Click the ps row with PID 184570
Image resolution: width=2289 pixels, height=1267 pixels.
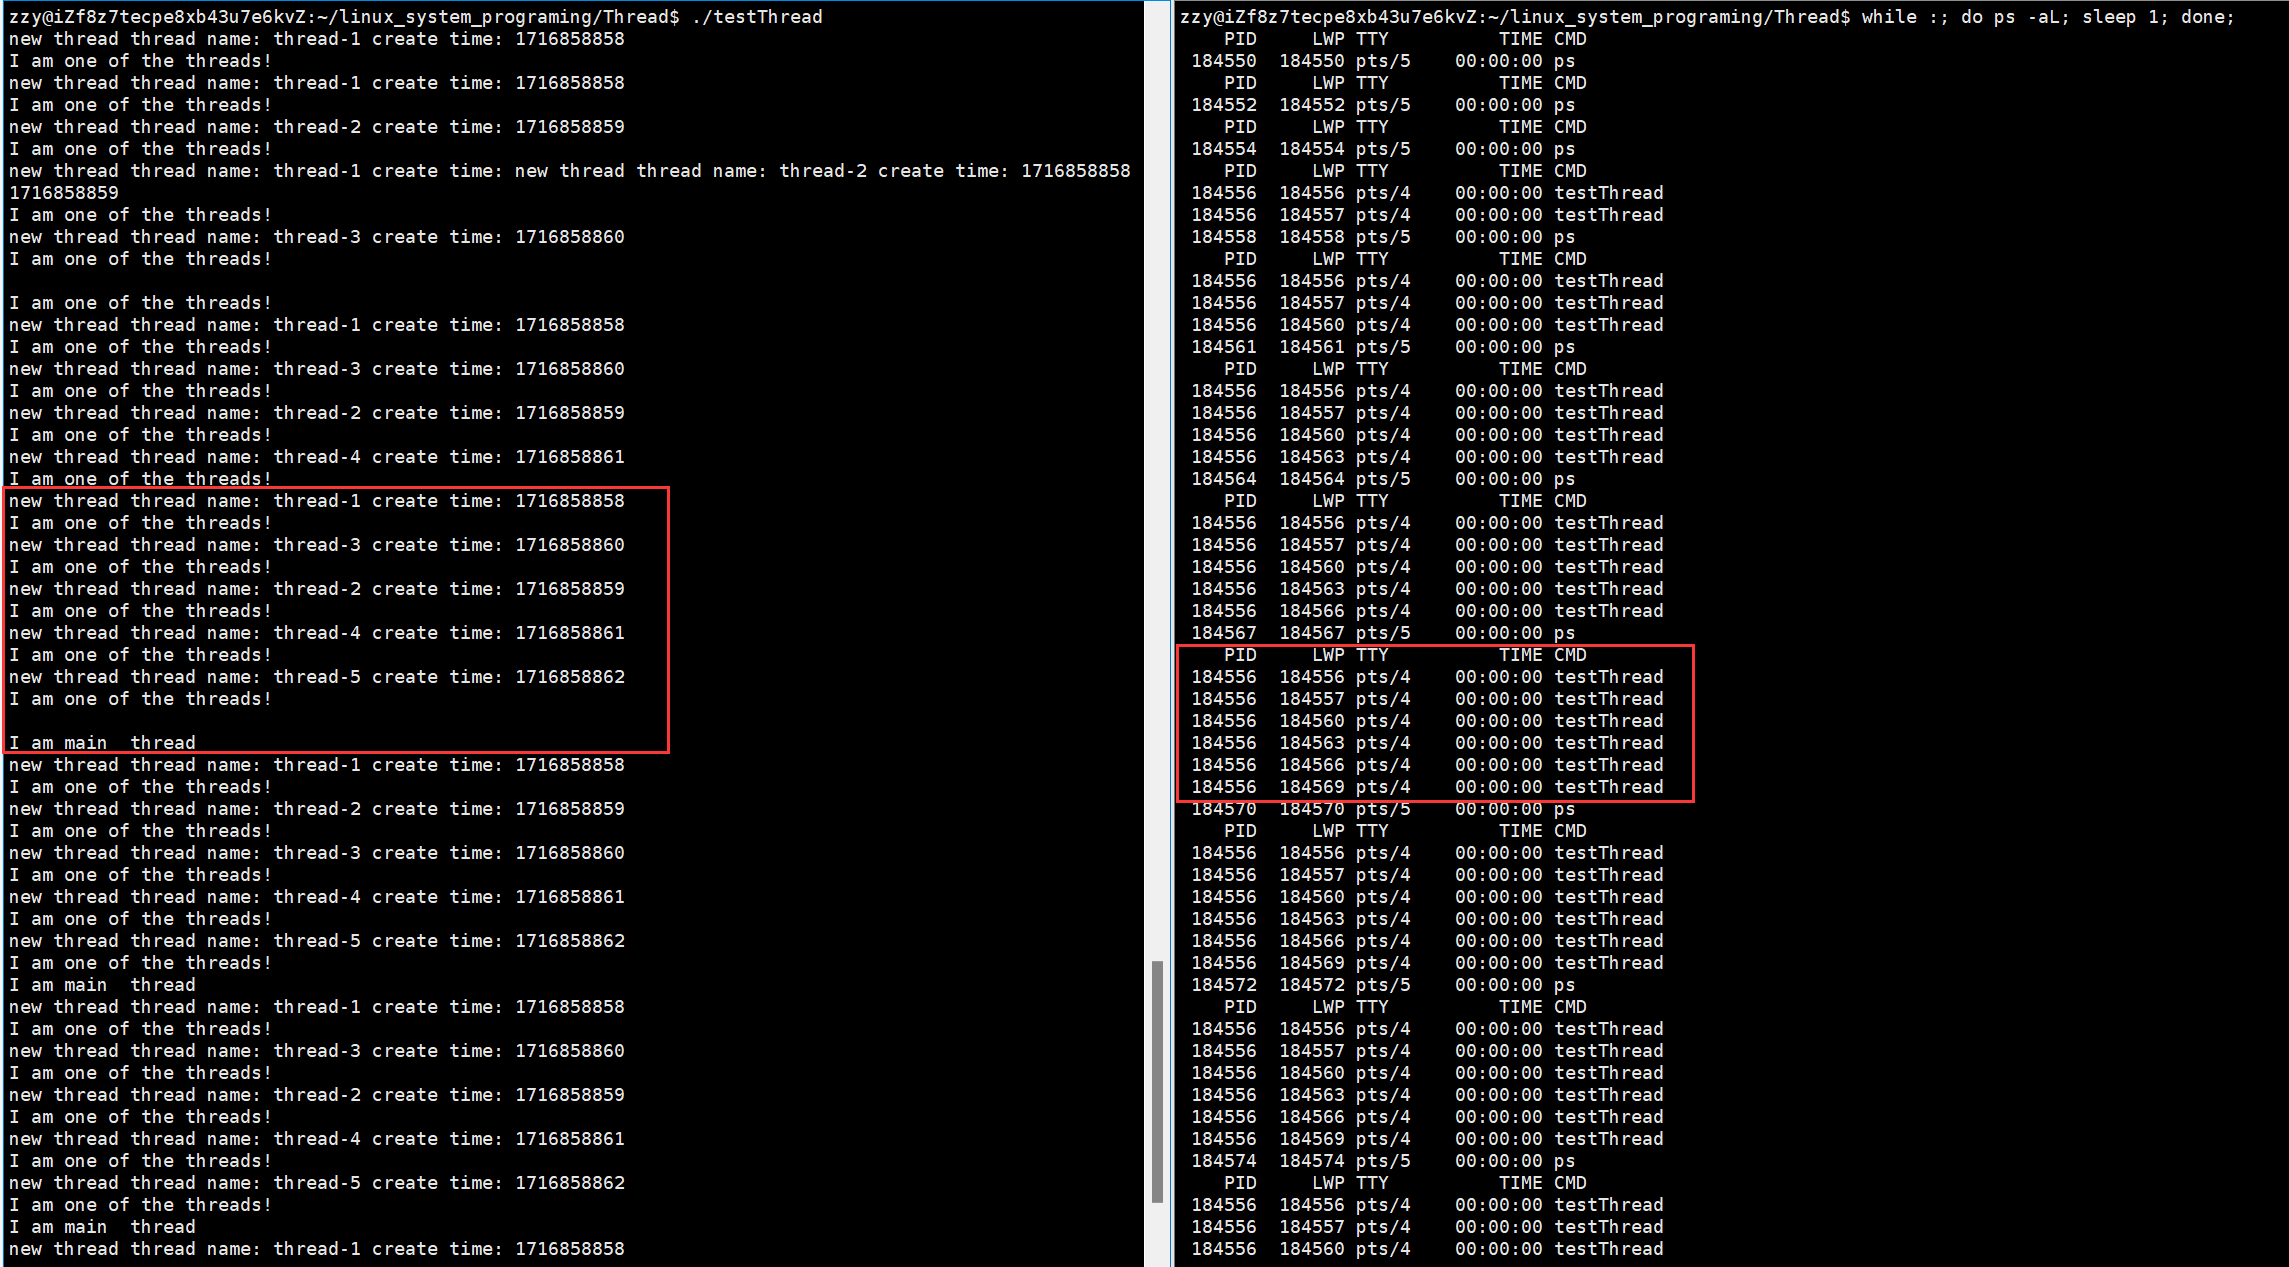point(1382,809)
